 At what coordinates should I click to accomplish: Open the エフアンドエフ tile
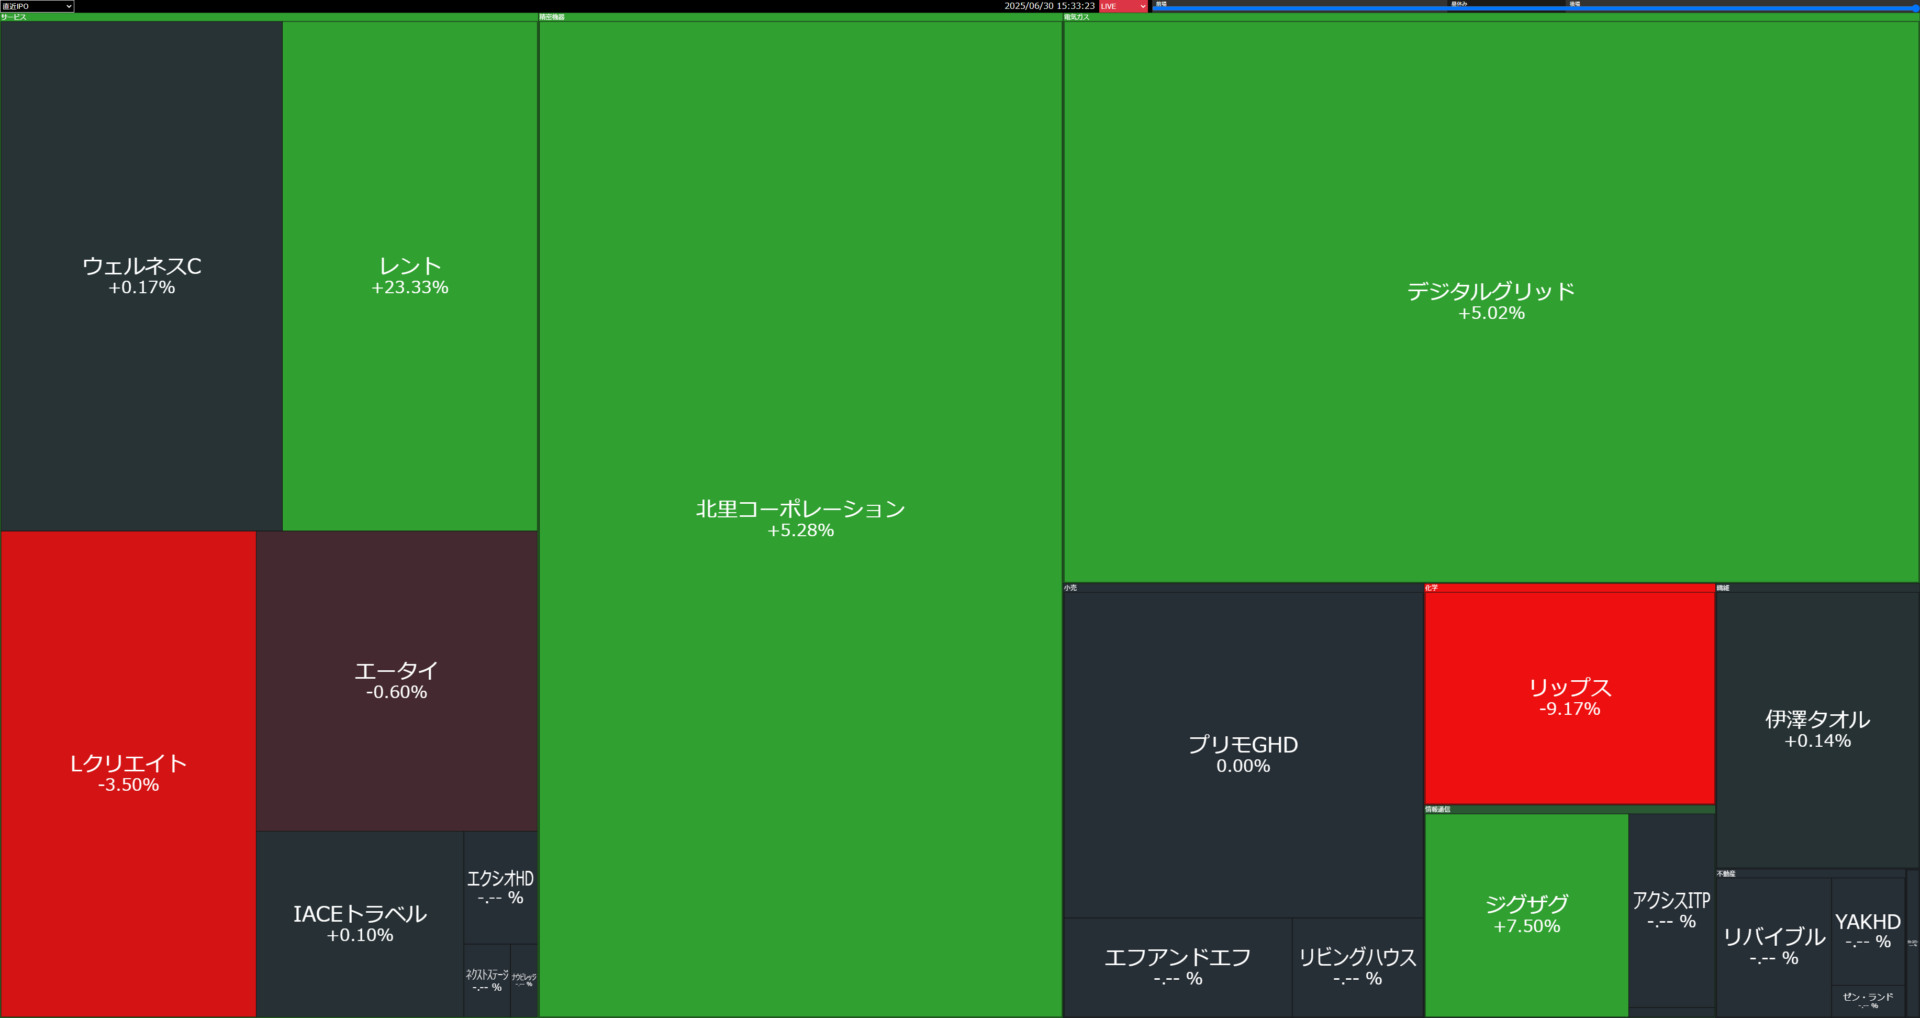(1178, 968)
